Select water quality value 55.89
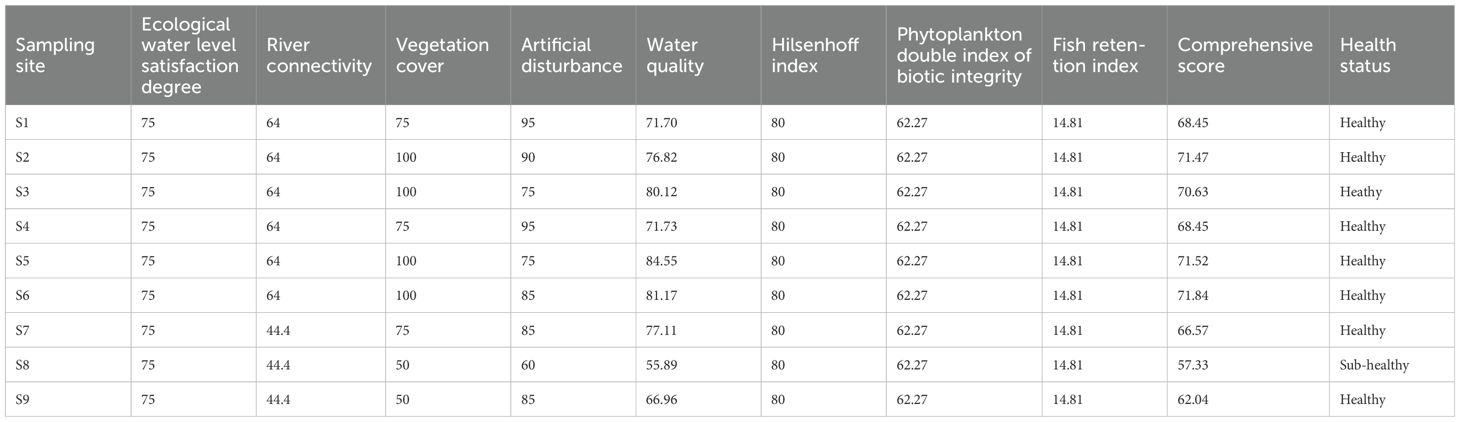Viewport: 1460px width, 422px height. (x=662, y=365)
